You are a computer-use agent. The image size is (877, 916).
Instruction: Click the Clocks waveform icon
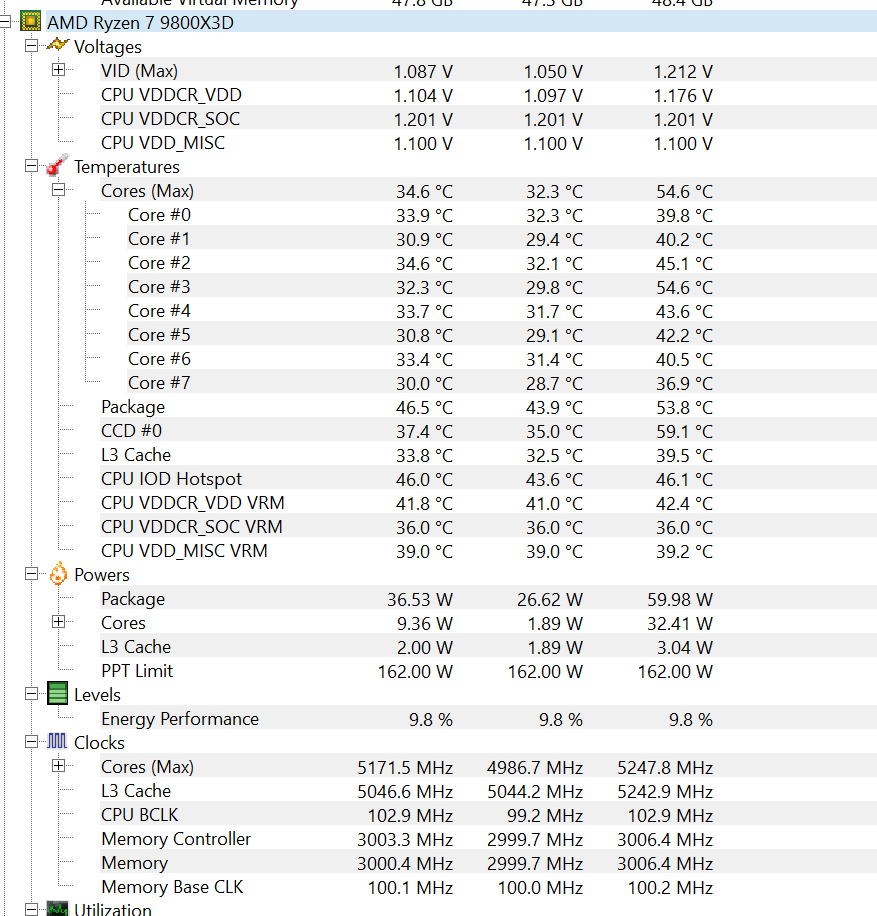[x=57, y=741]
